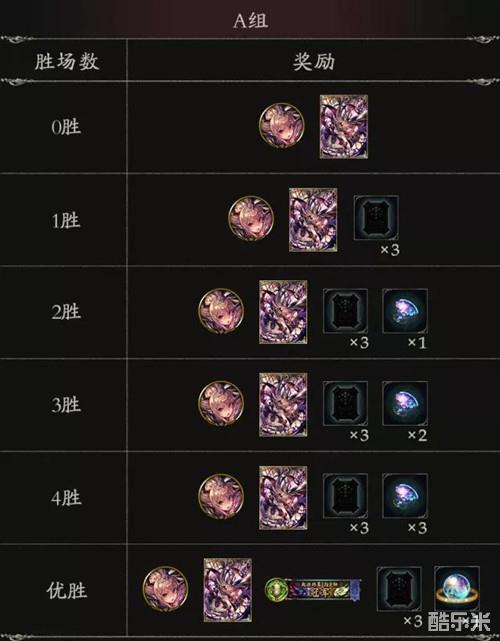The image size is (500, 641).
Task: Click the card pack ticket in 优胜 row
Action: click(x=399, y=589)
